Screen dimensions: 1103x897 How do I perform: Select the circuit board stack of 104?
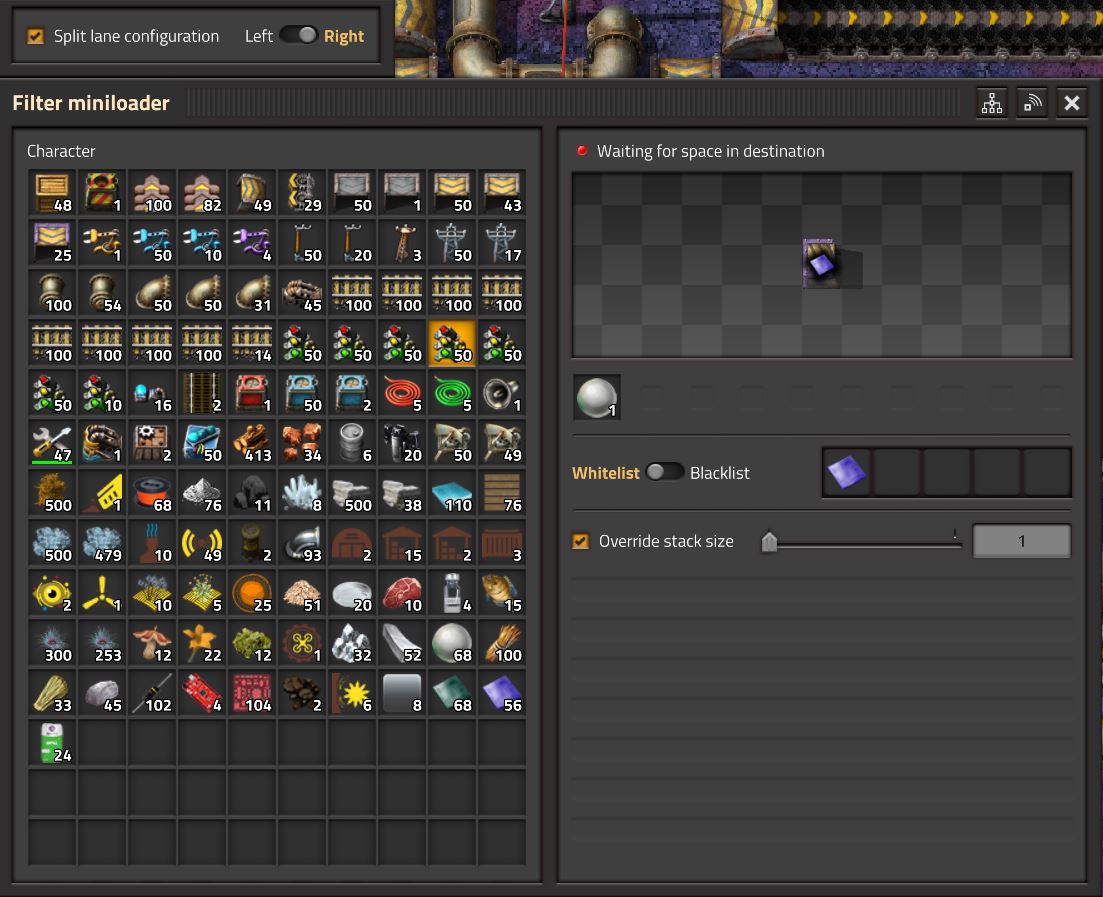(252, 692)
